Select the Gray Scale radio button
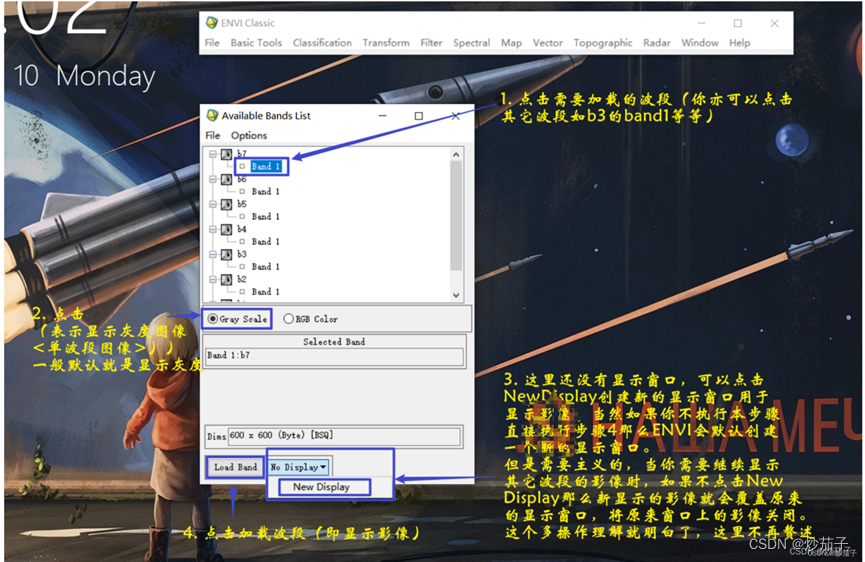Screen dimensions: 865x562 212,319
